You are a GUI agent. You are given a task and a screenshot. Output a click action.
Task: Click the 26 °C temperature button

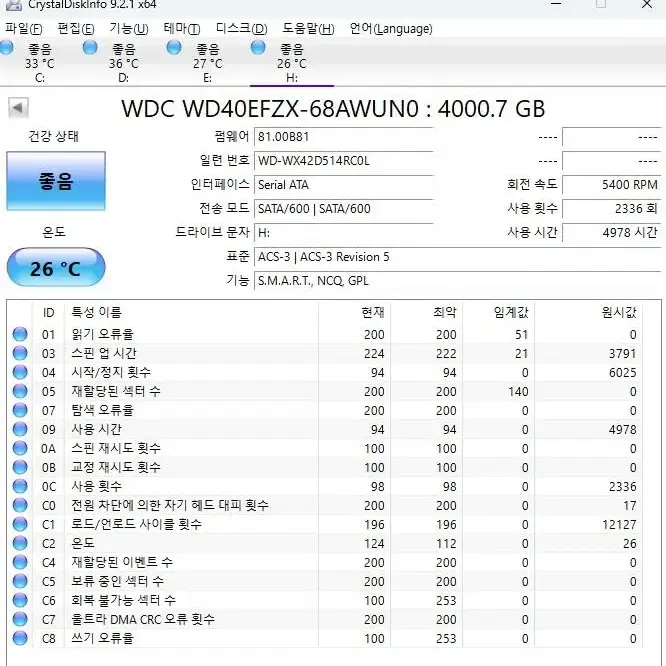click(x=56, y=268)
